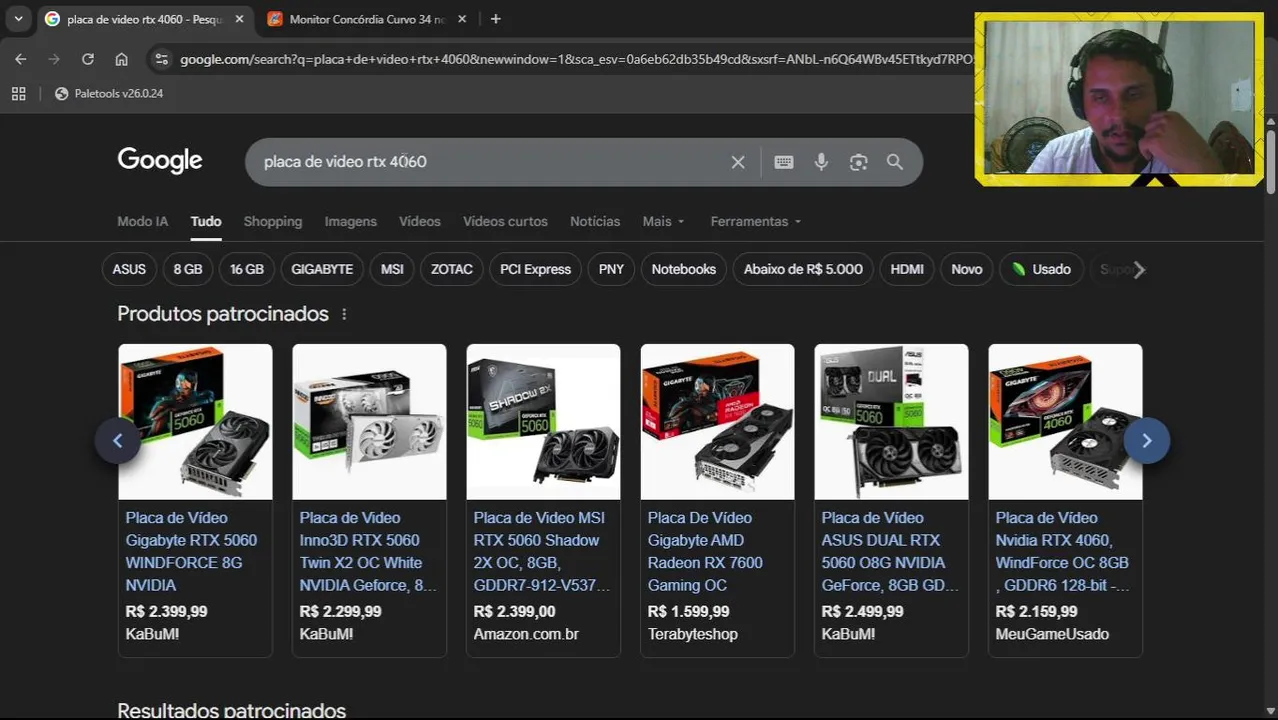
Task: Switch to the Modo IA tab
Action: 143,221
